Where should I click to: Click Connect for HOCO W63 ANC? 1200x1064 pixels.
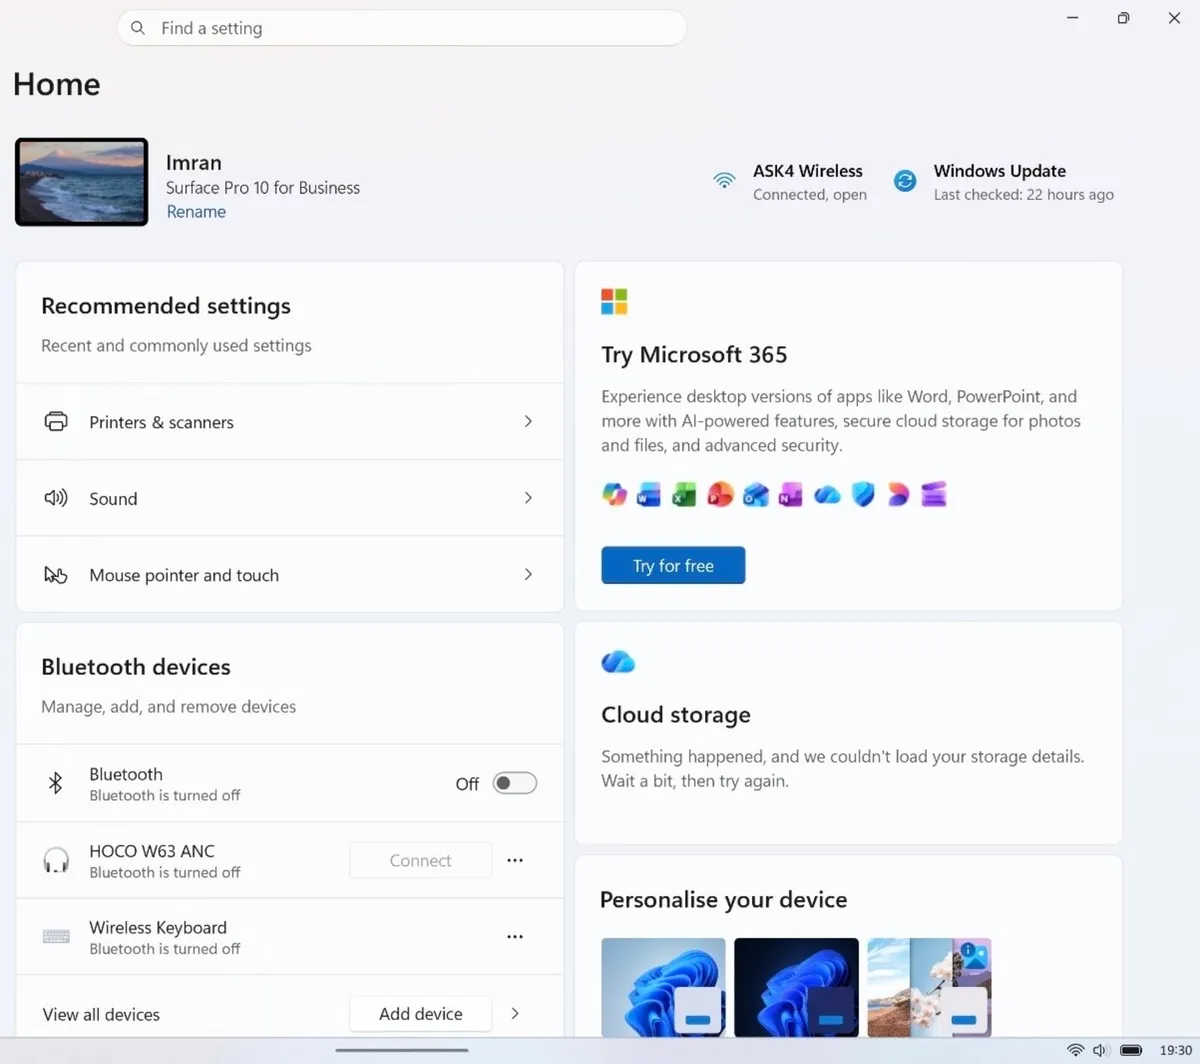pyautogui.click(x=420, y=860)
